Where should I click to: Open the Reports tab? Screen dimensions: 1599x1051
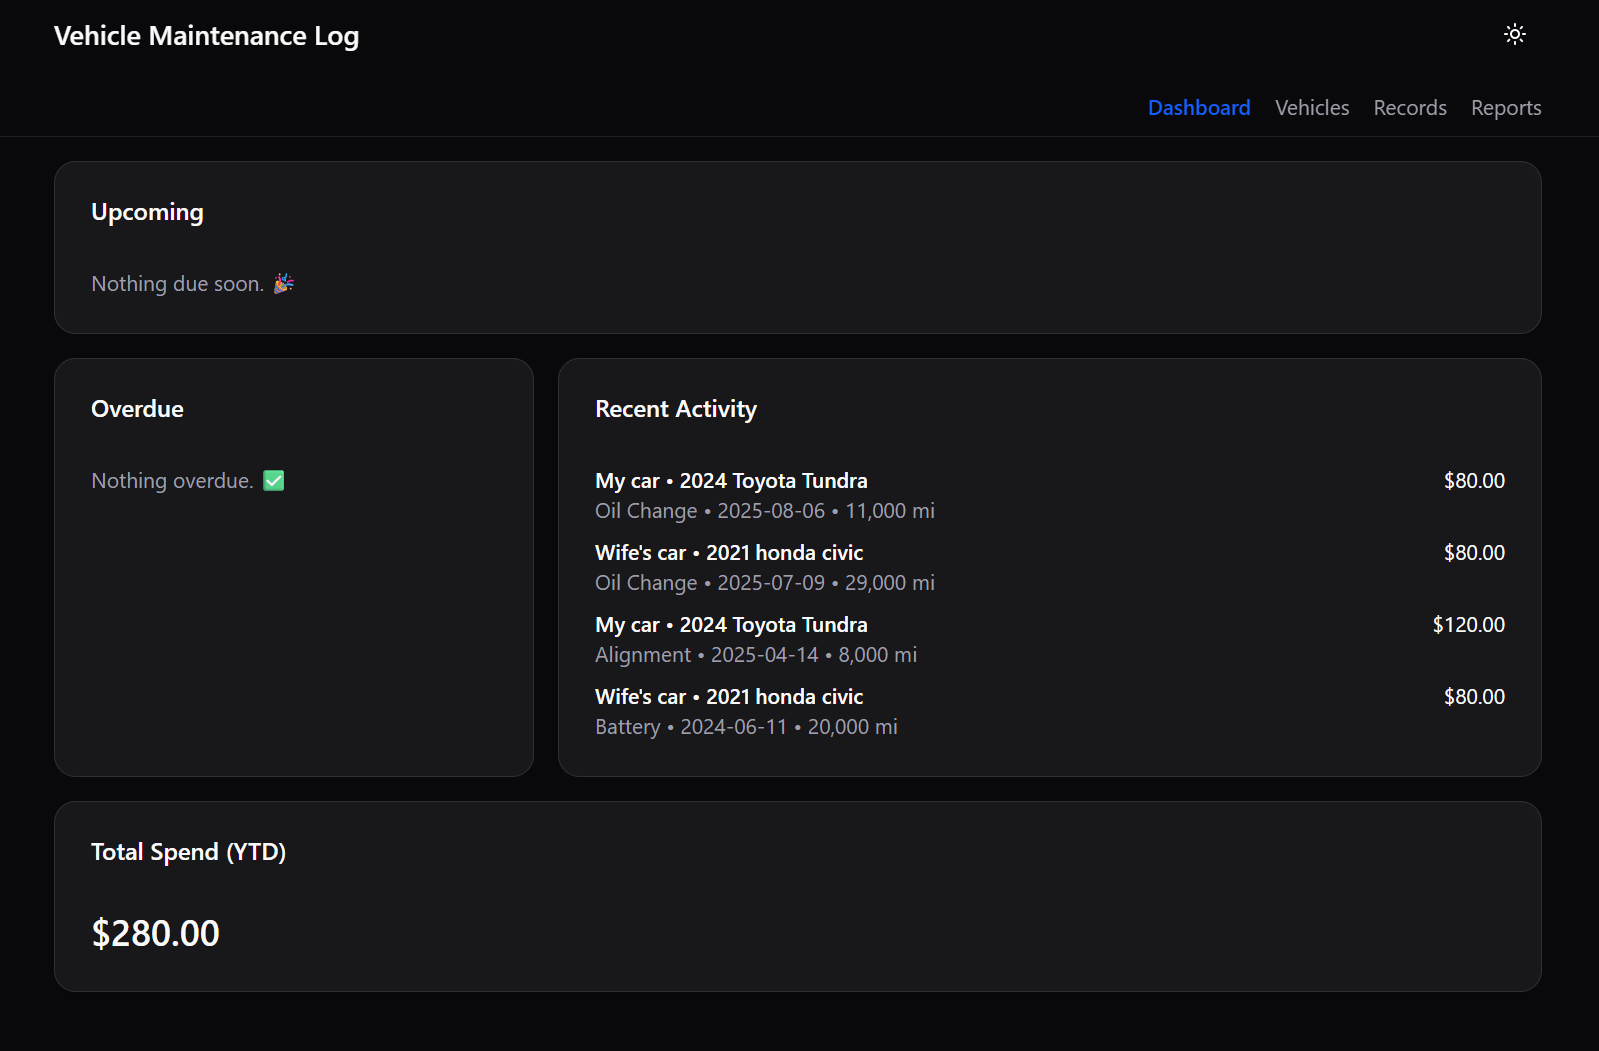(1506, 108)
